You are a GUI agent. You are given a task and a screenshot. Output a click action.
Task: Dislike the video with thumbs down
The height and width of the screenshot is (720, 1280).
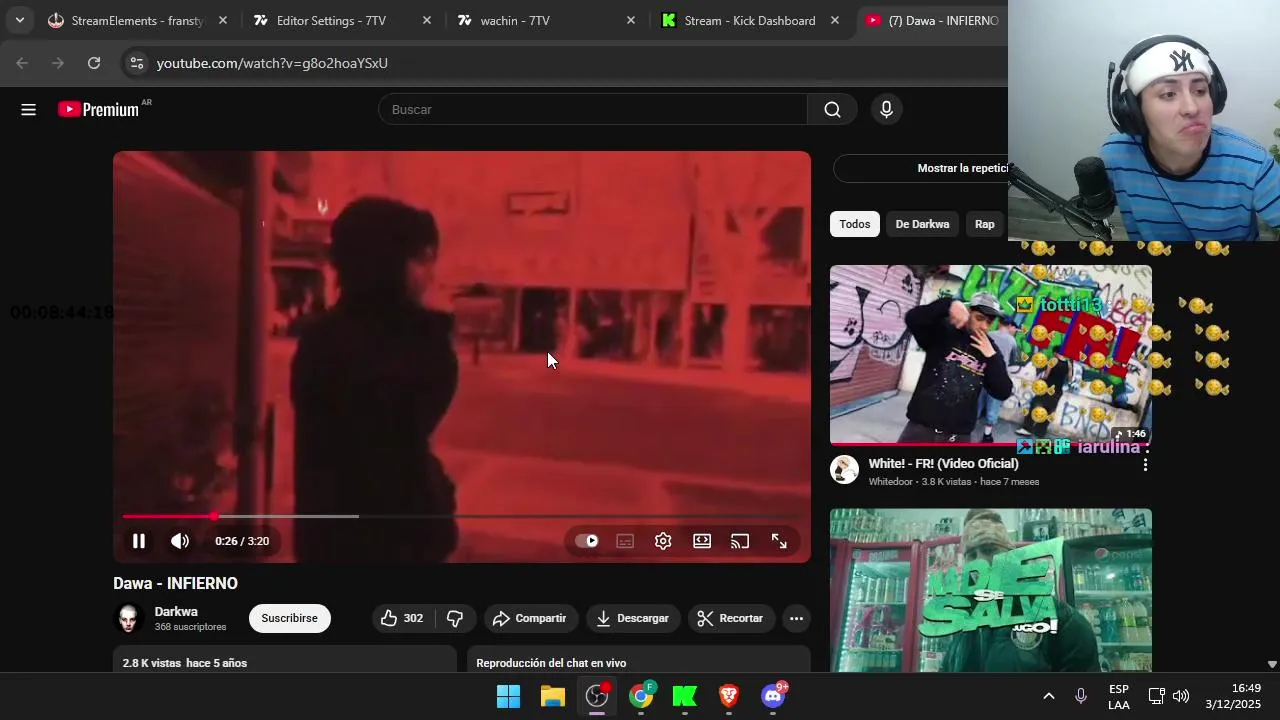point(455,618)
